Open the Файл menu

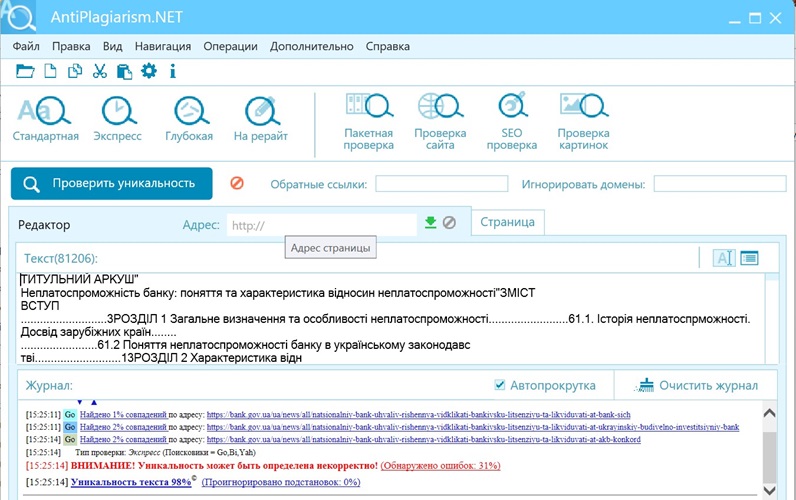[x=26, y=46]
